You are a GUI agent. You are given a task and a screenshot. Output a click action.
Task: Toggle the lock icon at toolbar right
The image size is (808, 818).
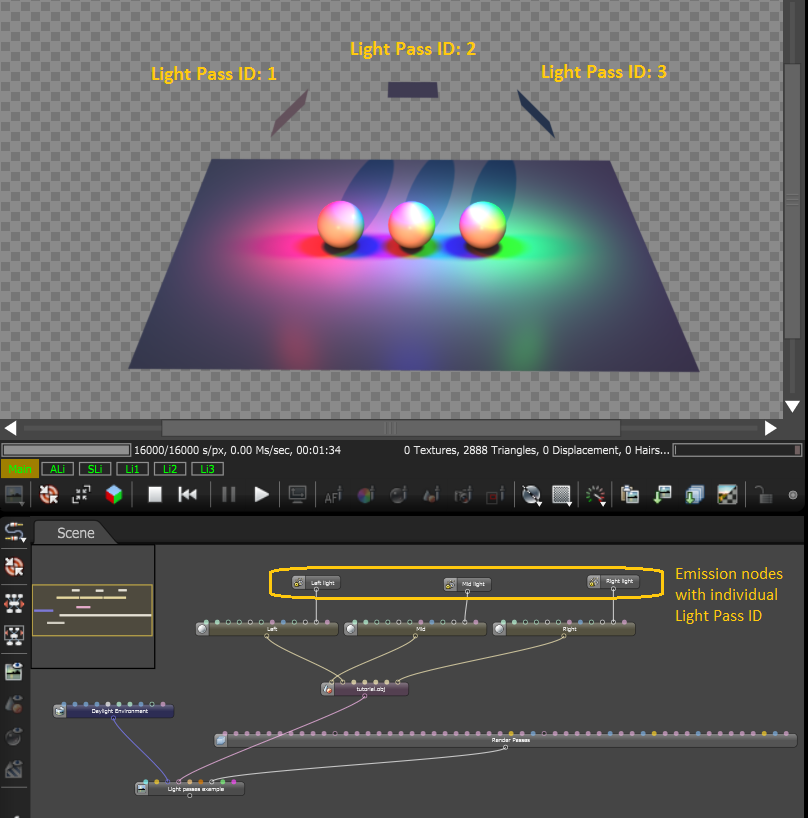(x=764, y=495)
